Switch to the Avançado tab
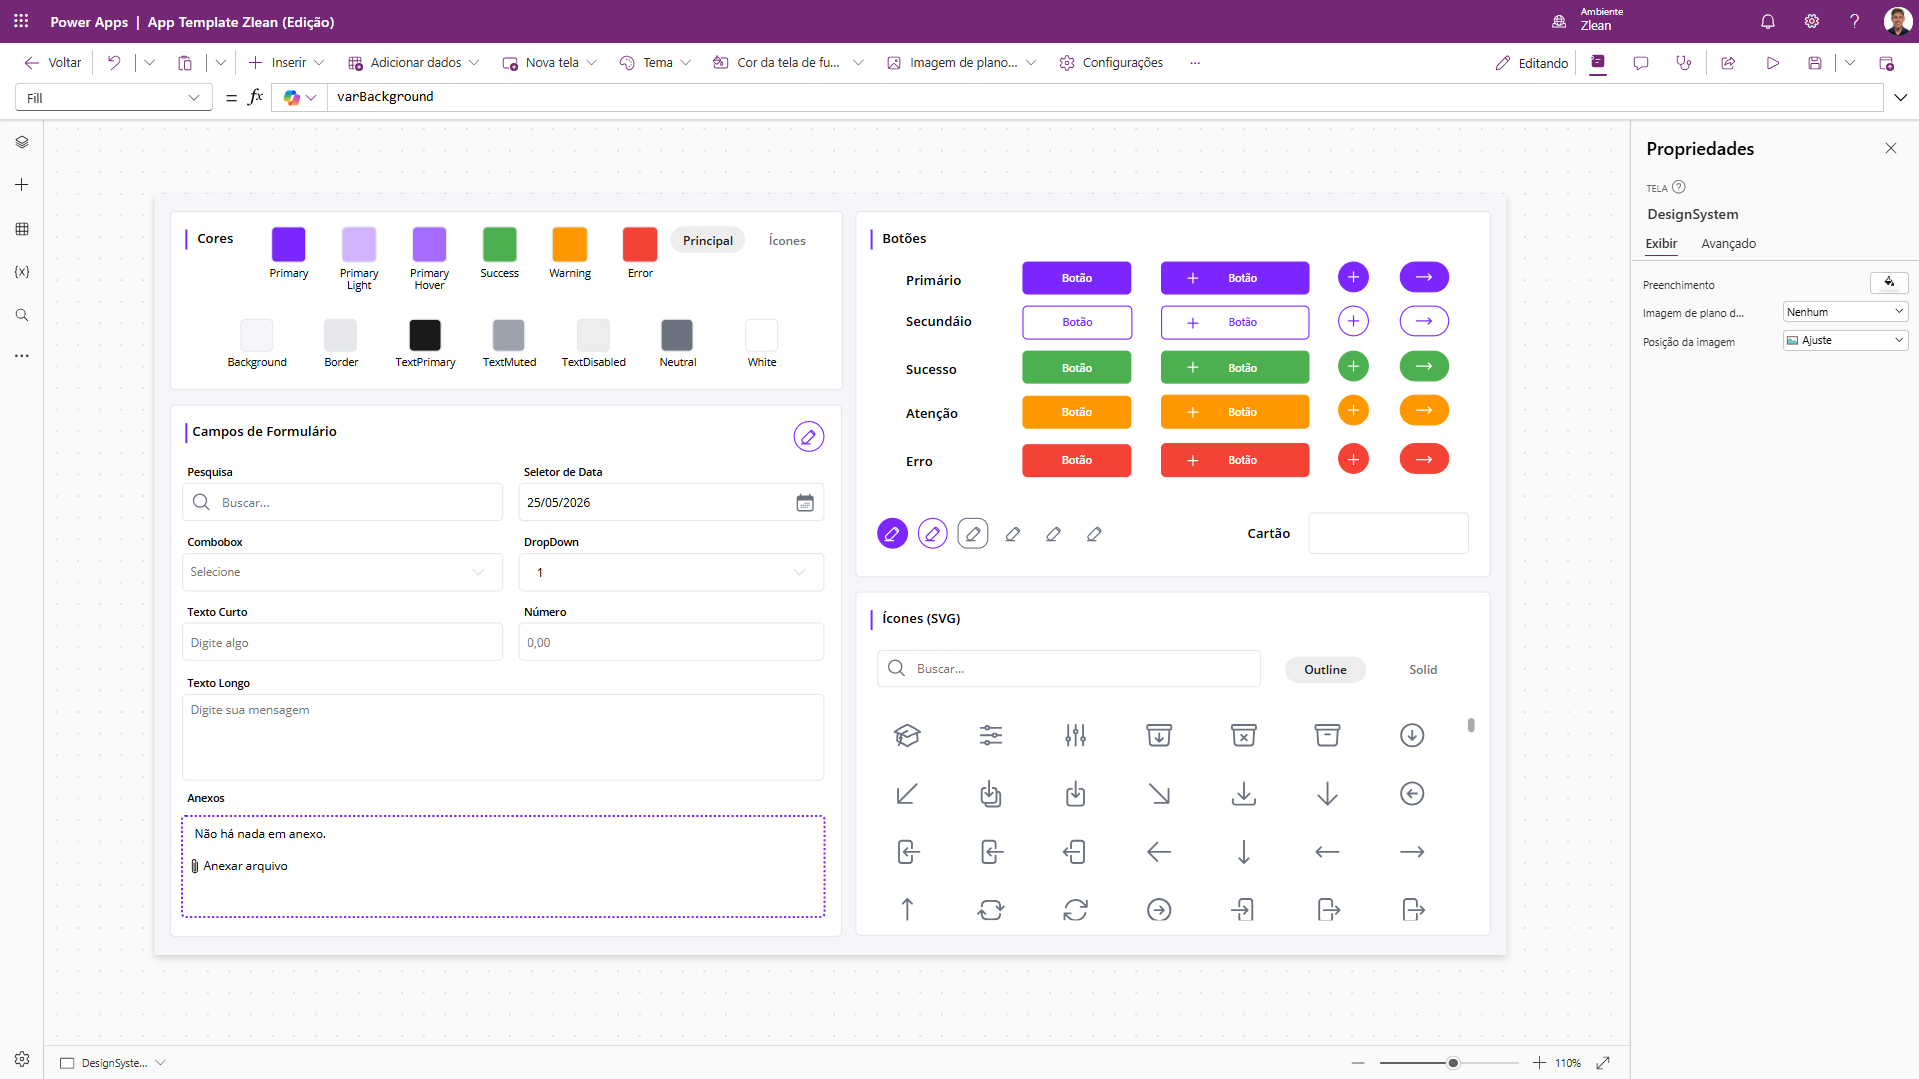 1728,244
